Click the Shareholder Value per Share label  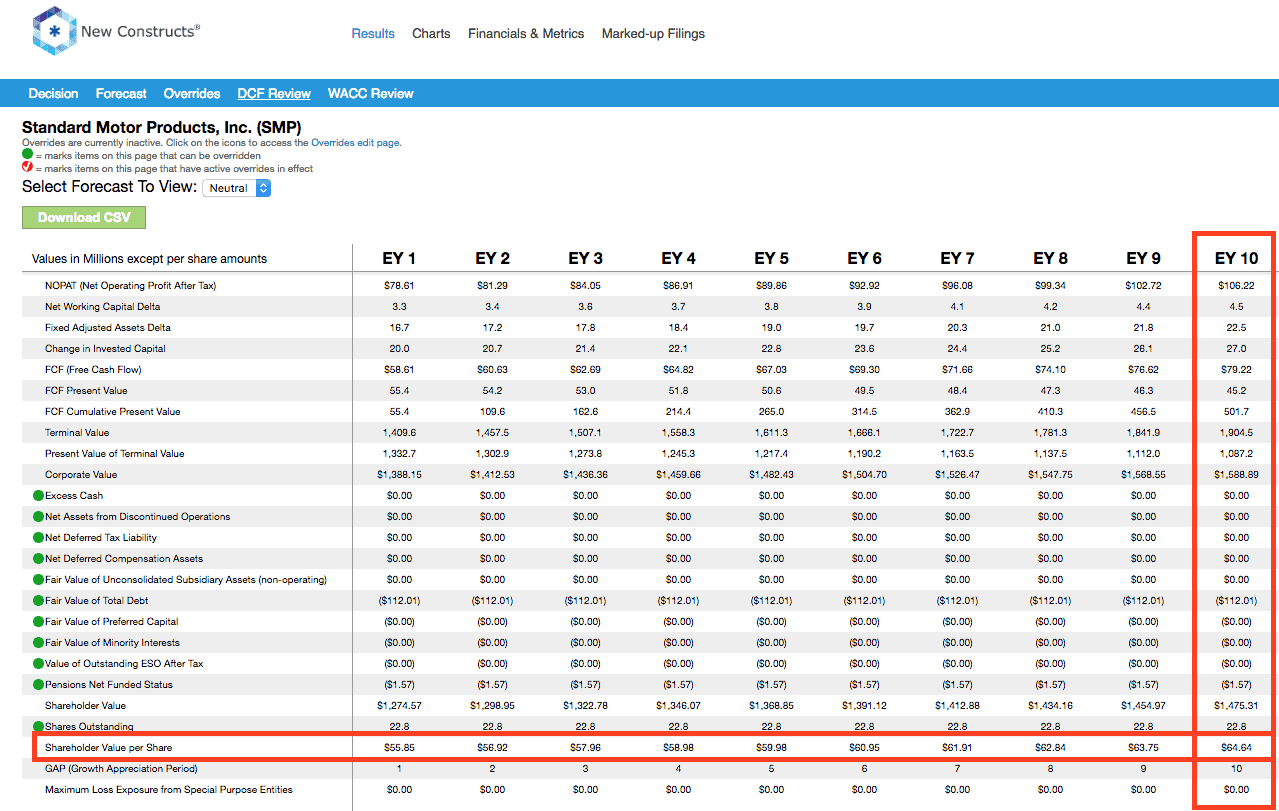pyautogui.click(x=108, y=748)
